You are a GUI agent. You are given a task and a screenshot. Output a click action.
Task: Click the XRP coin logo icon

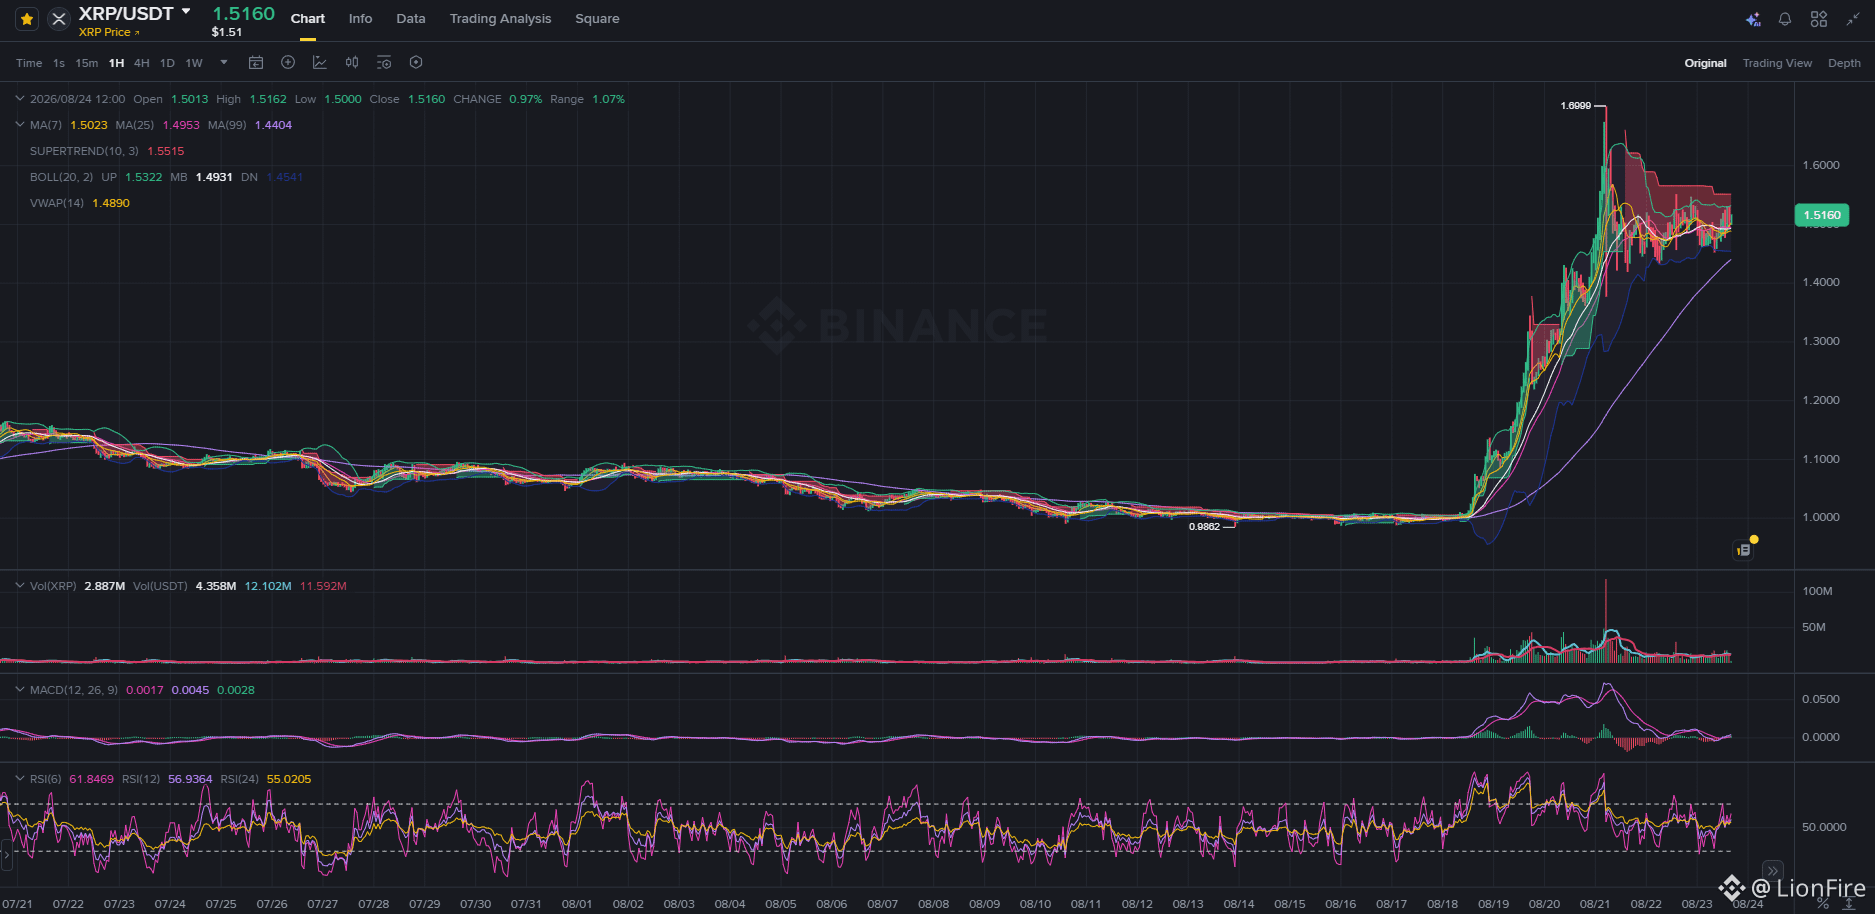click(59, 19)
